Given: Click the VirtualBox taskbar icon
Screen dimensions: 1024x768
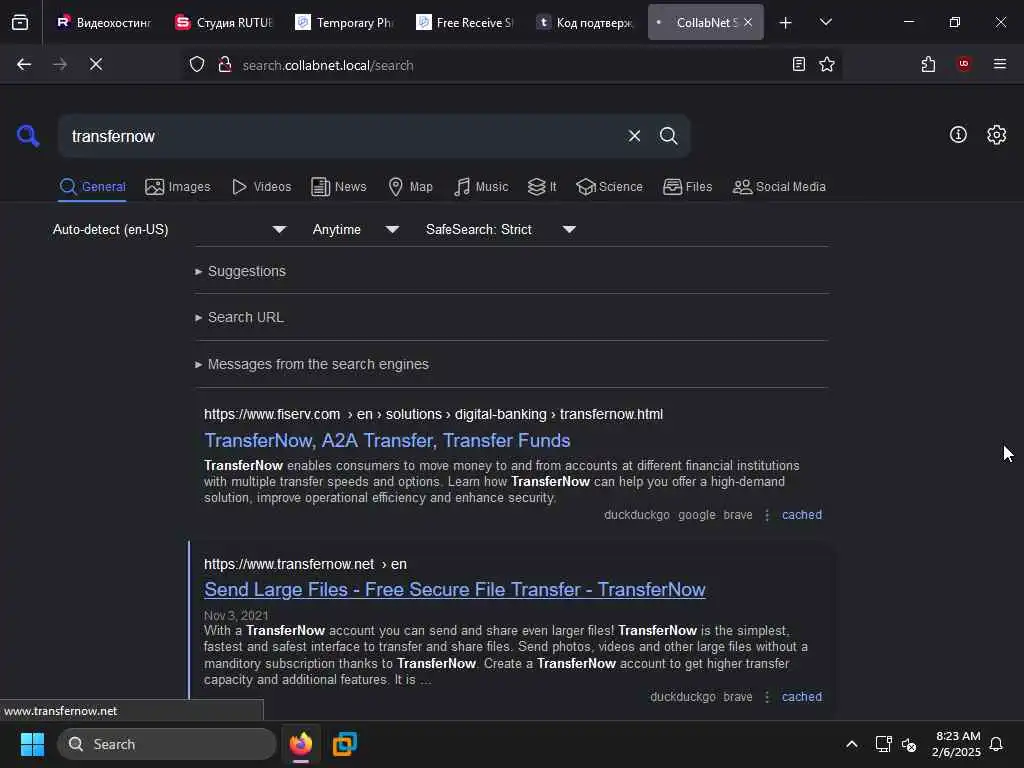Looking at the screenshot, I should coord(345,744).
